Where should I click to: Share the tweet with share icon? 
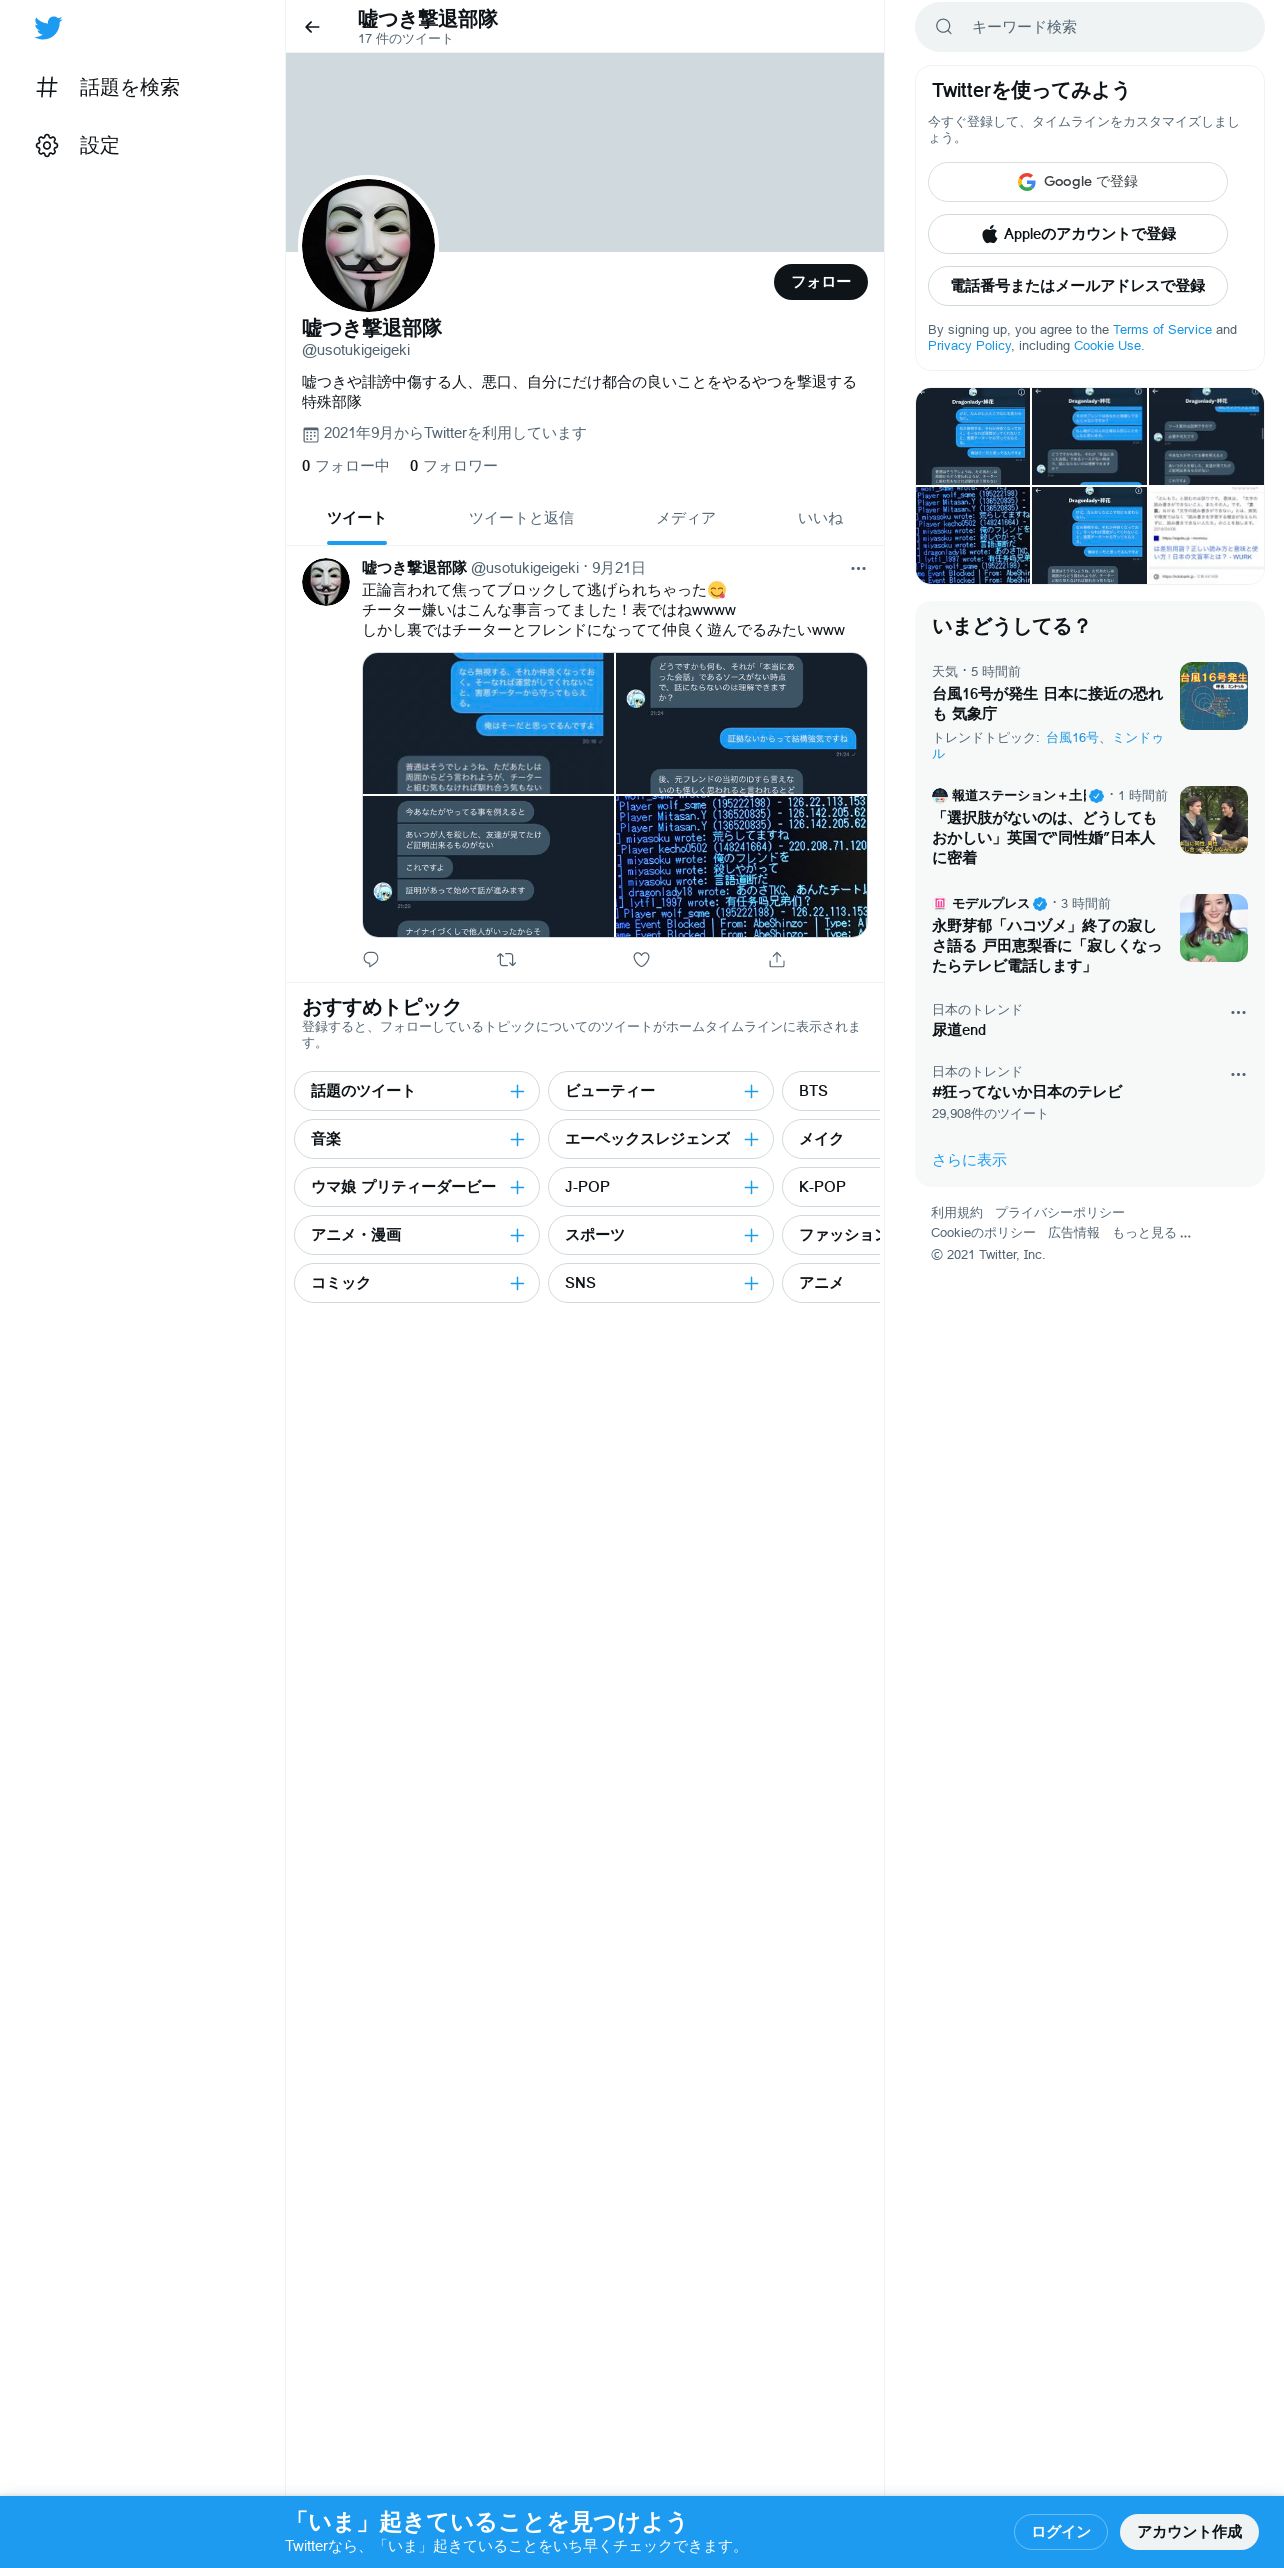pyautogui.click(x=777, y=959)
